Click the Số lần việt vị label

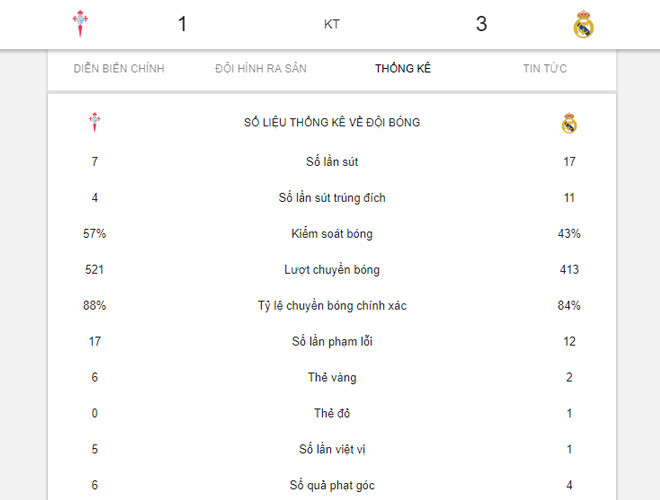point(332,450)
